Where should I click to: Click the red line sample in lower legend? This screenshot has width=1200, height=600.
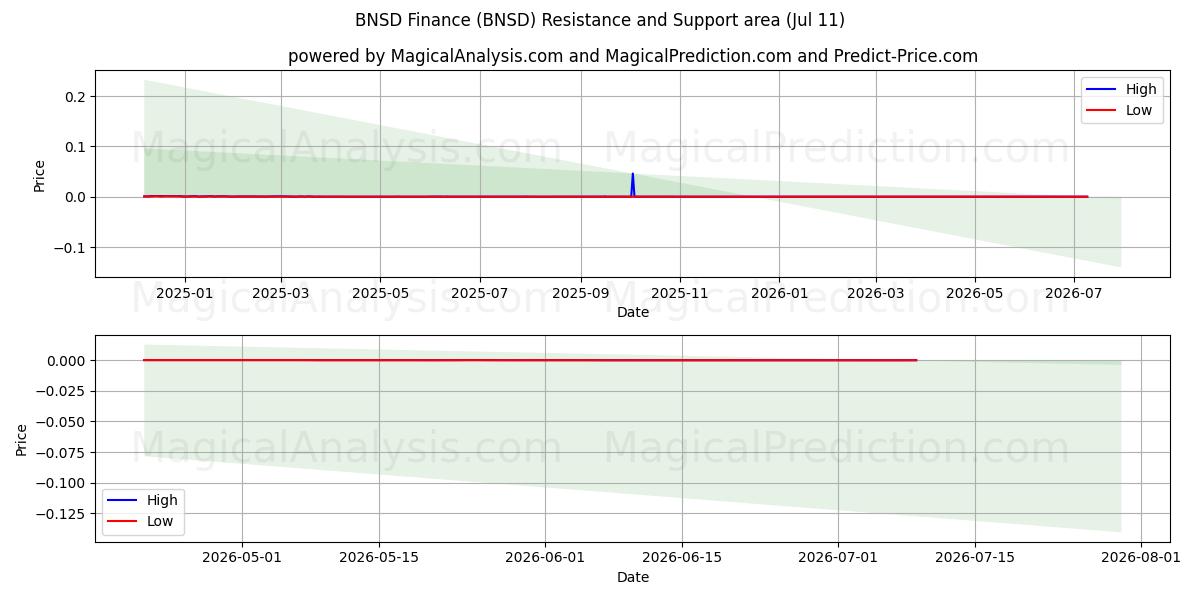(x=124, y=522)
